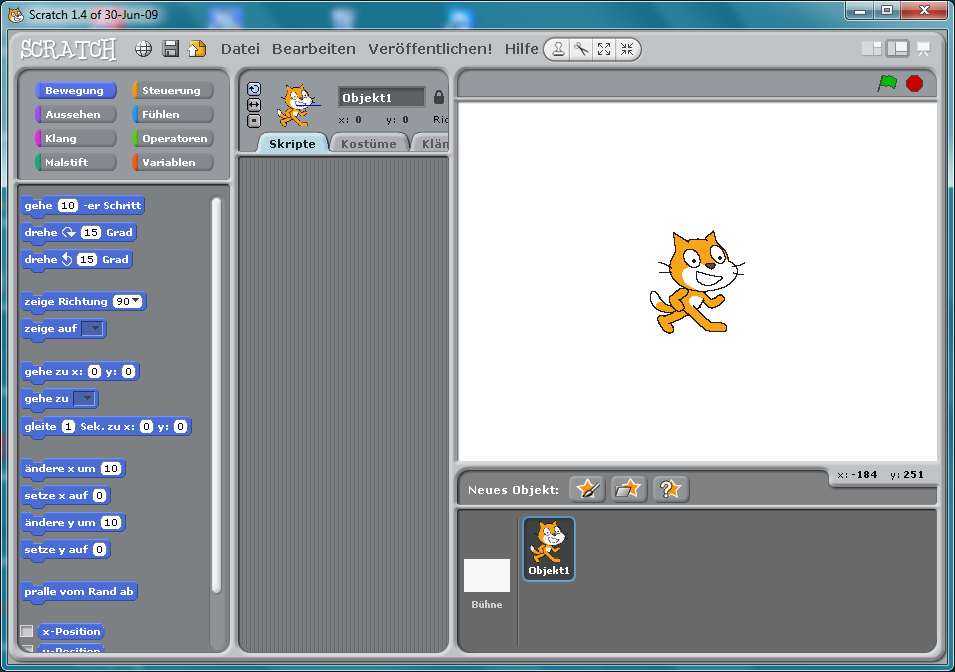955x672 pixels.
Task: Click the floppy disk save icon
Action: tap(171, 49)
